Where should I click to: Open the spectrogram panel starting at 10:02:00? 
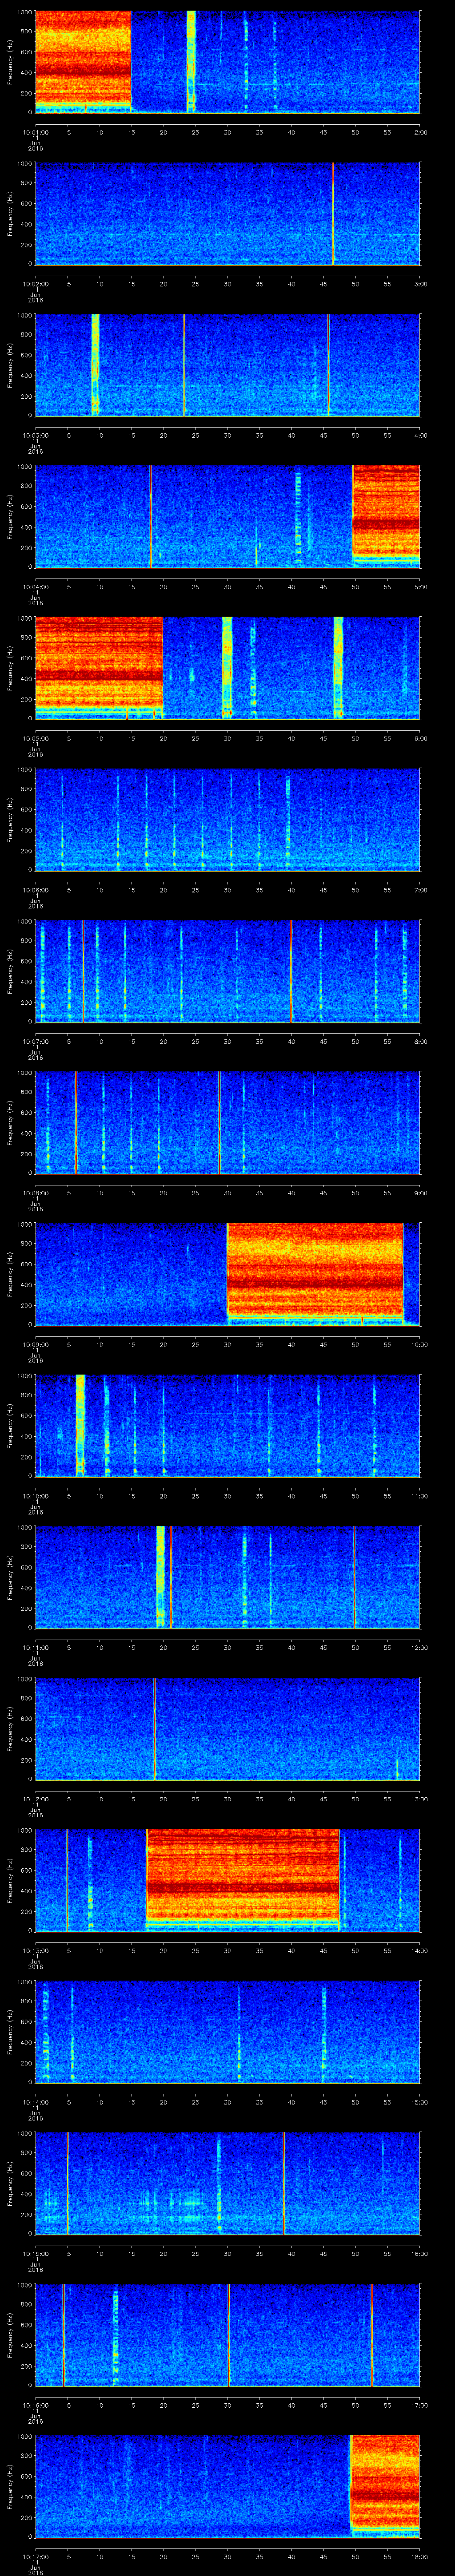click(x=227, y=214)
